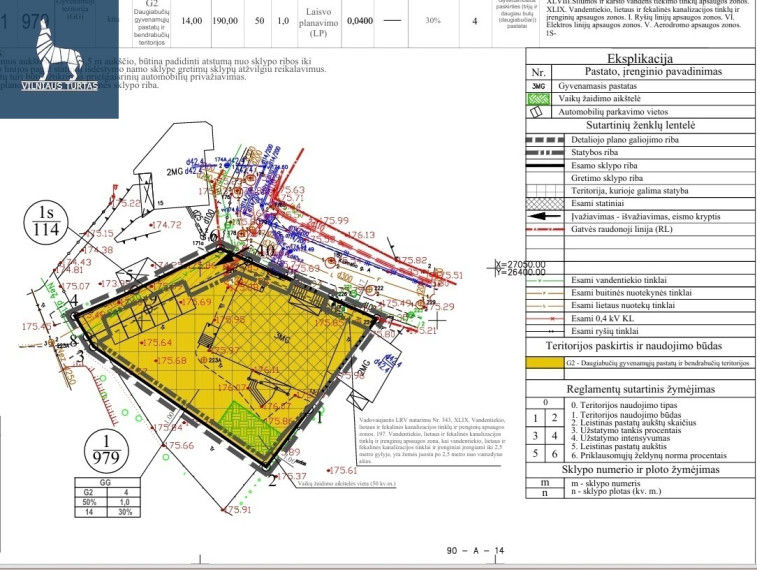The height and width of the screenshot is (570, 757).
Task: Click 'Automobilių parkavimo vietos' legend text
Action: (613, 112)
